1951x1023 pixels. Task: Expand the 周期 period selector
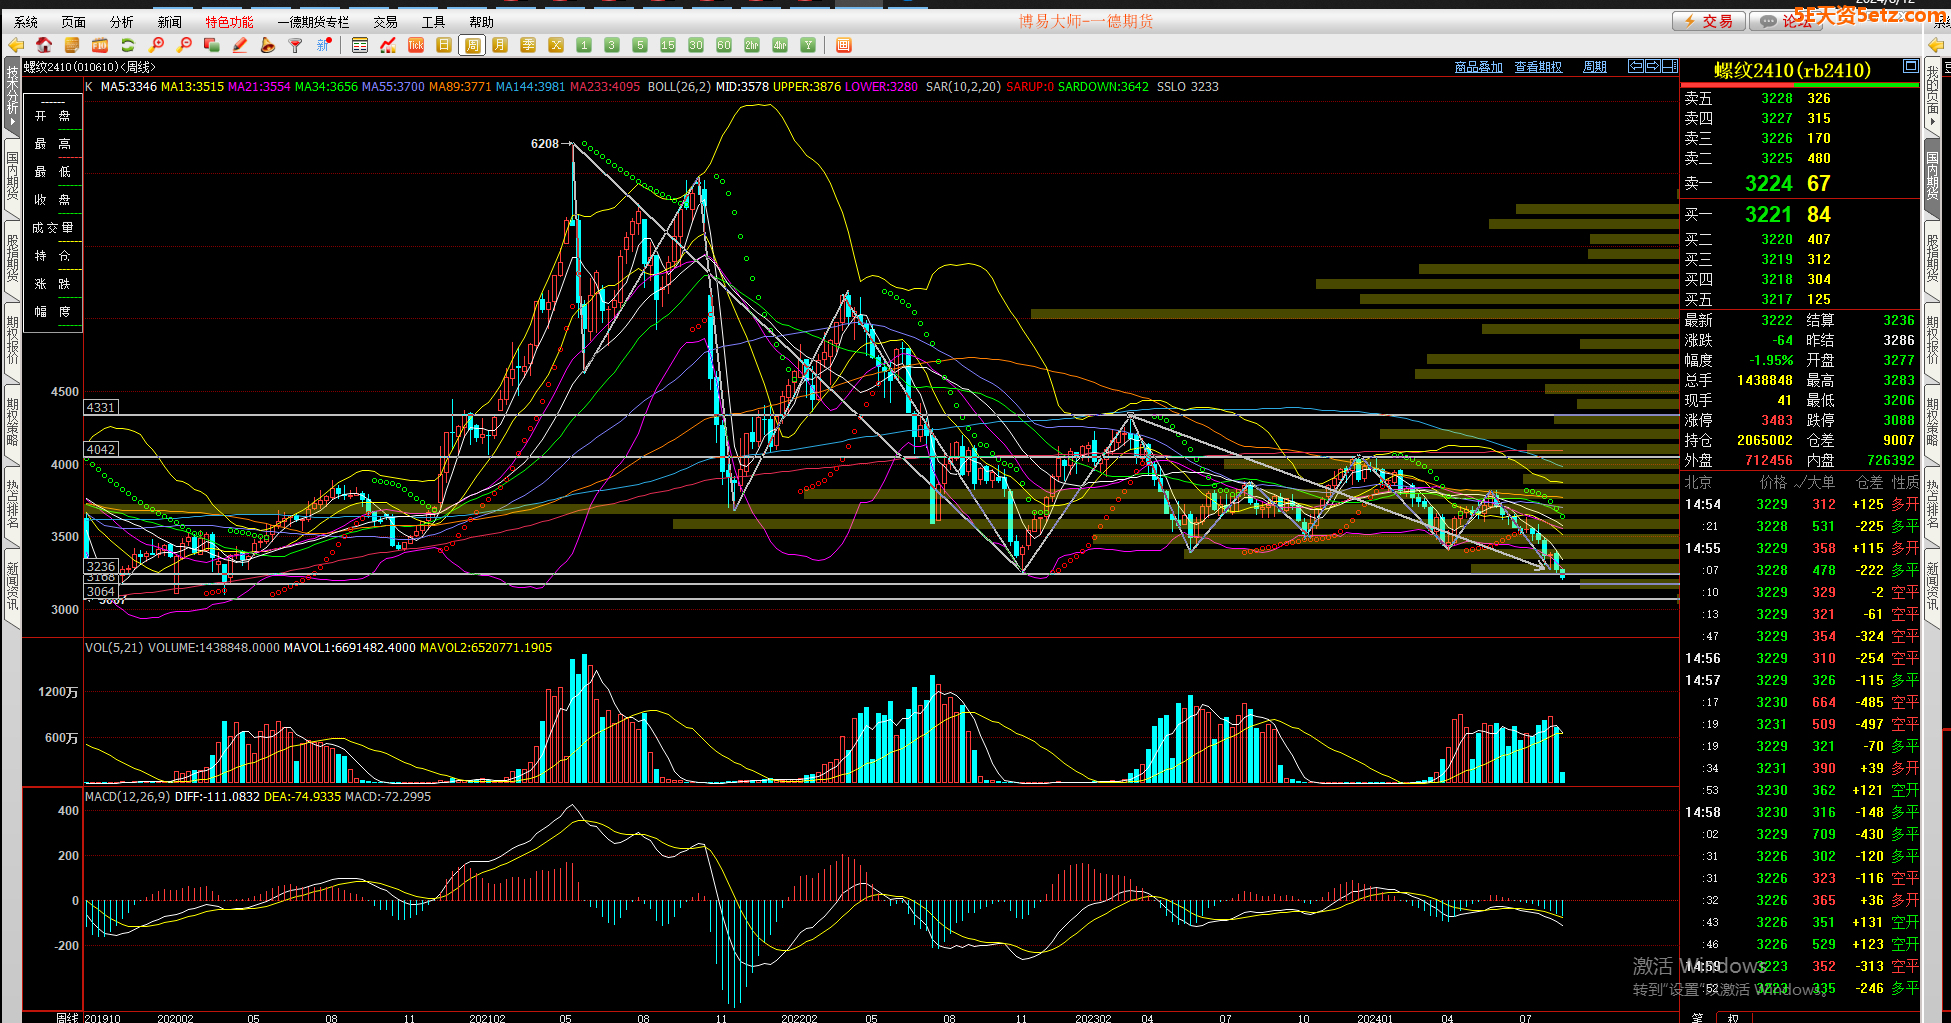(x=1595, y=67)
